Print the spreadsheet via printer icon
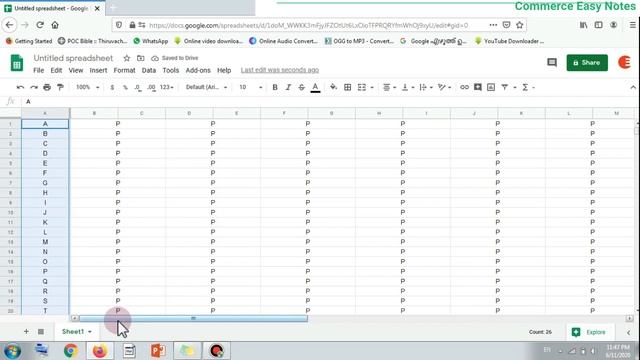This screenshot has width=640, height=360. tap(47, 87)
